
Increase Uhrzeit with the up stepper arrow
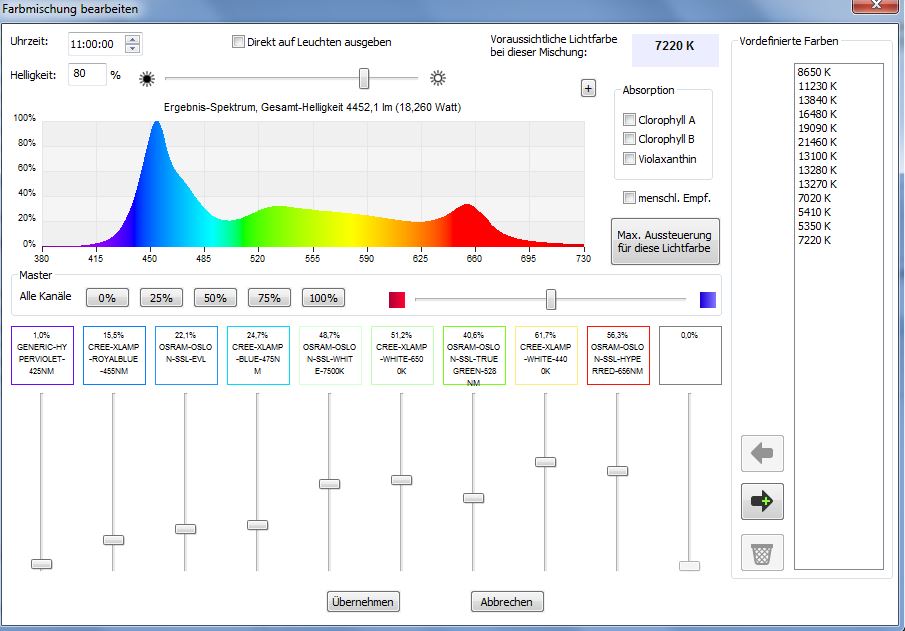pos(133,39)
